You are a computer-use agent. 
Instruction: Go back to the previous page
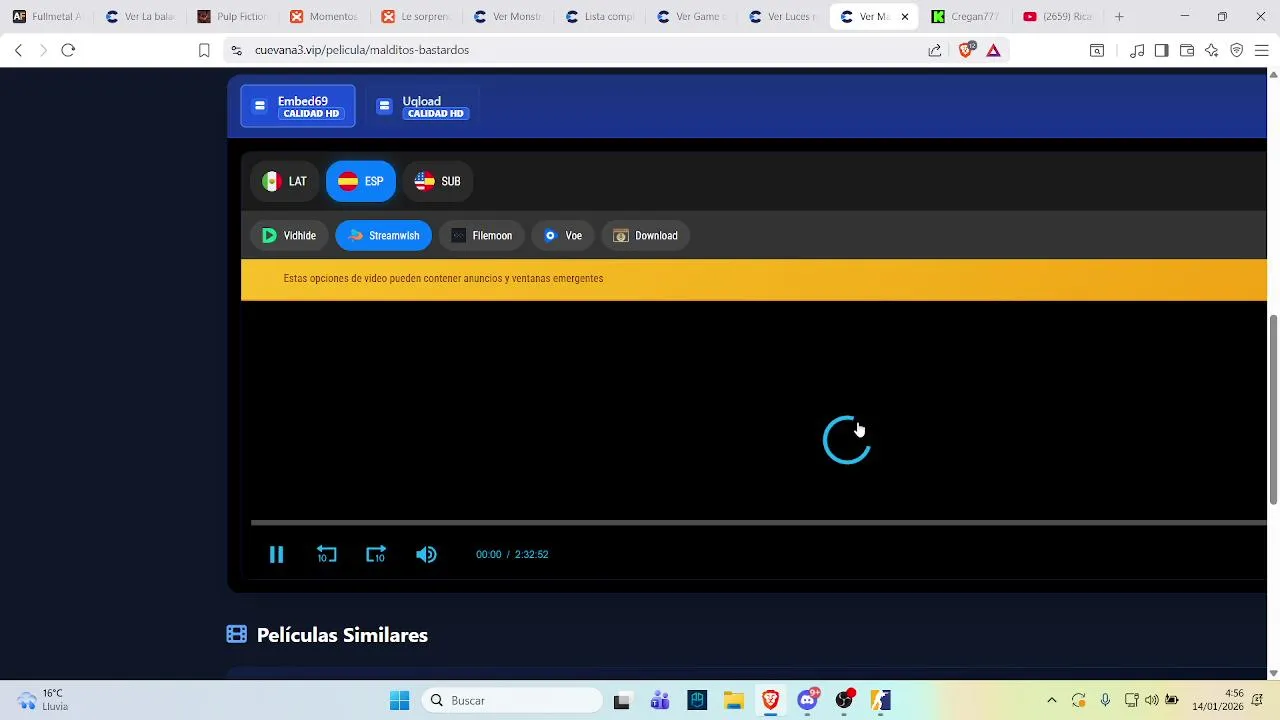click(x=18, y=50)
